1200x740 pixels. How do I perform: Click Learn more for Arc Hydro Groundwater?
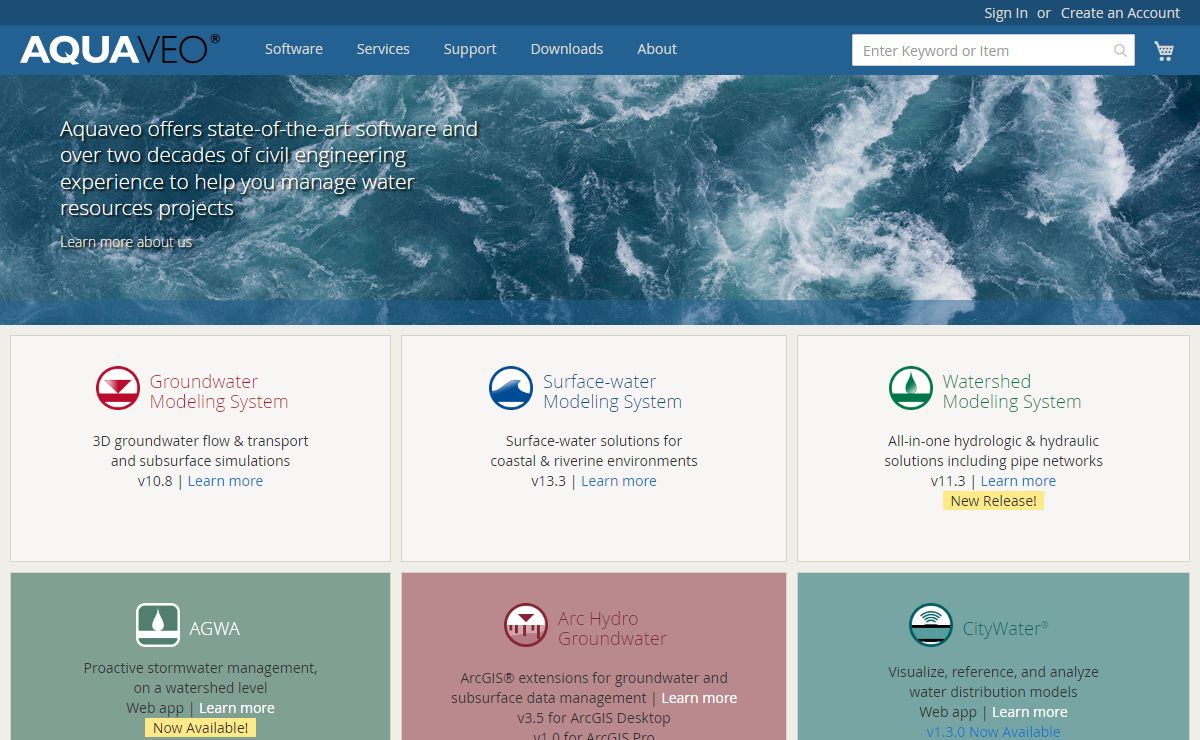[x=699, y=698]
